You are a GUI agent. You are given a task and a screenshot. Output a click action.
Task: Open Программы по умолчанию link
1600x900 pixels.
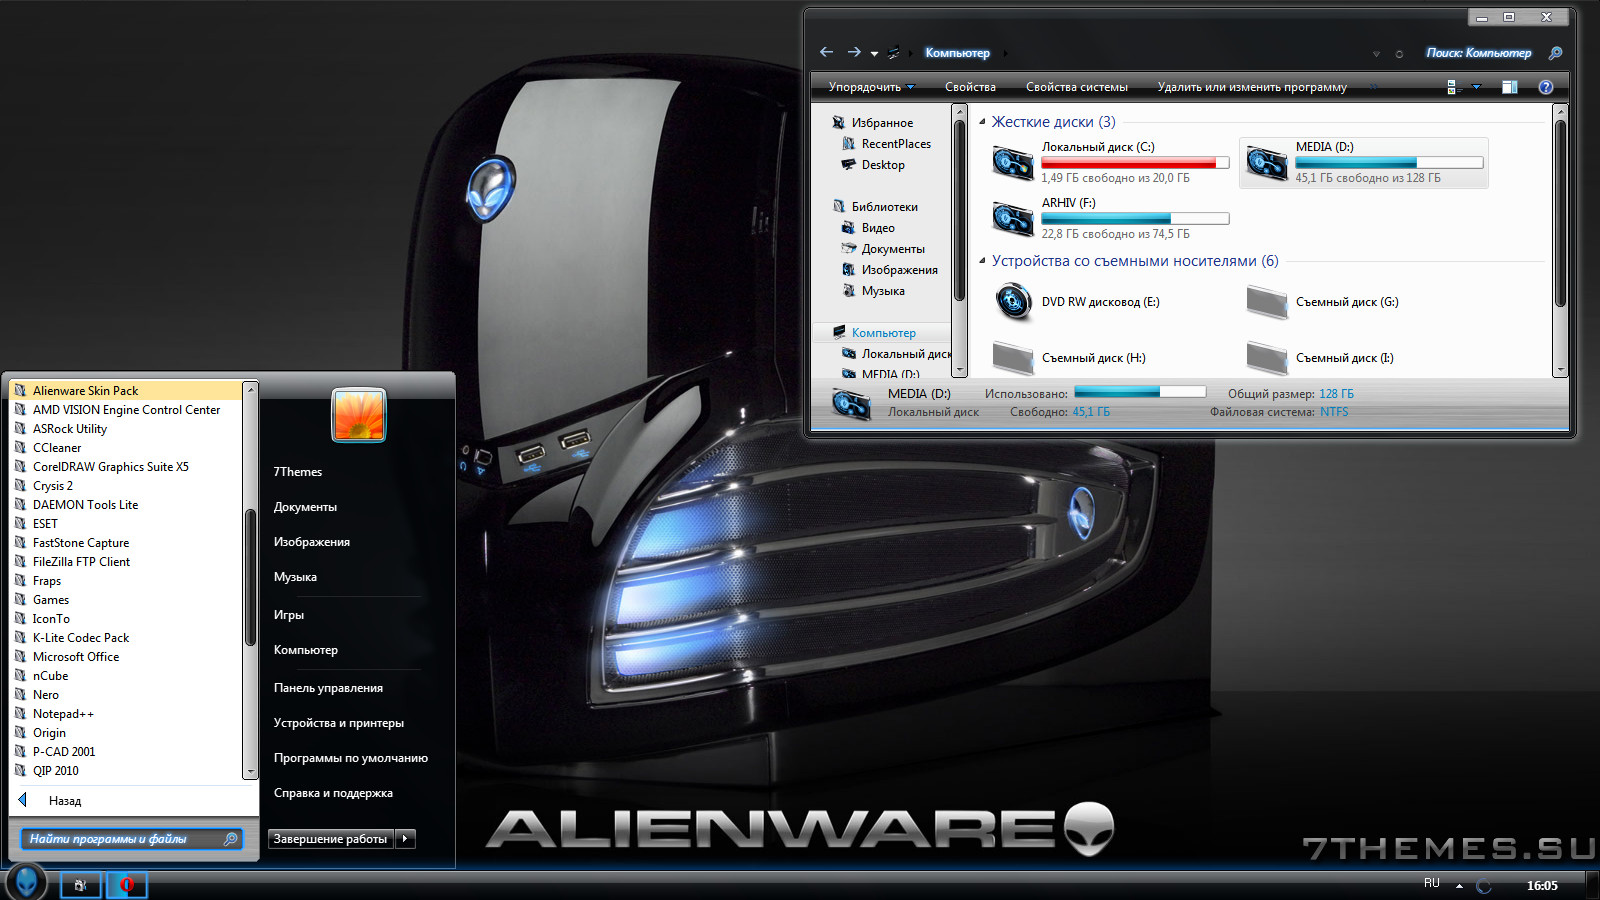pyautogui.click(x=351, y=758)
